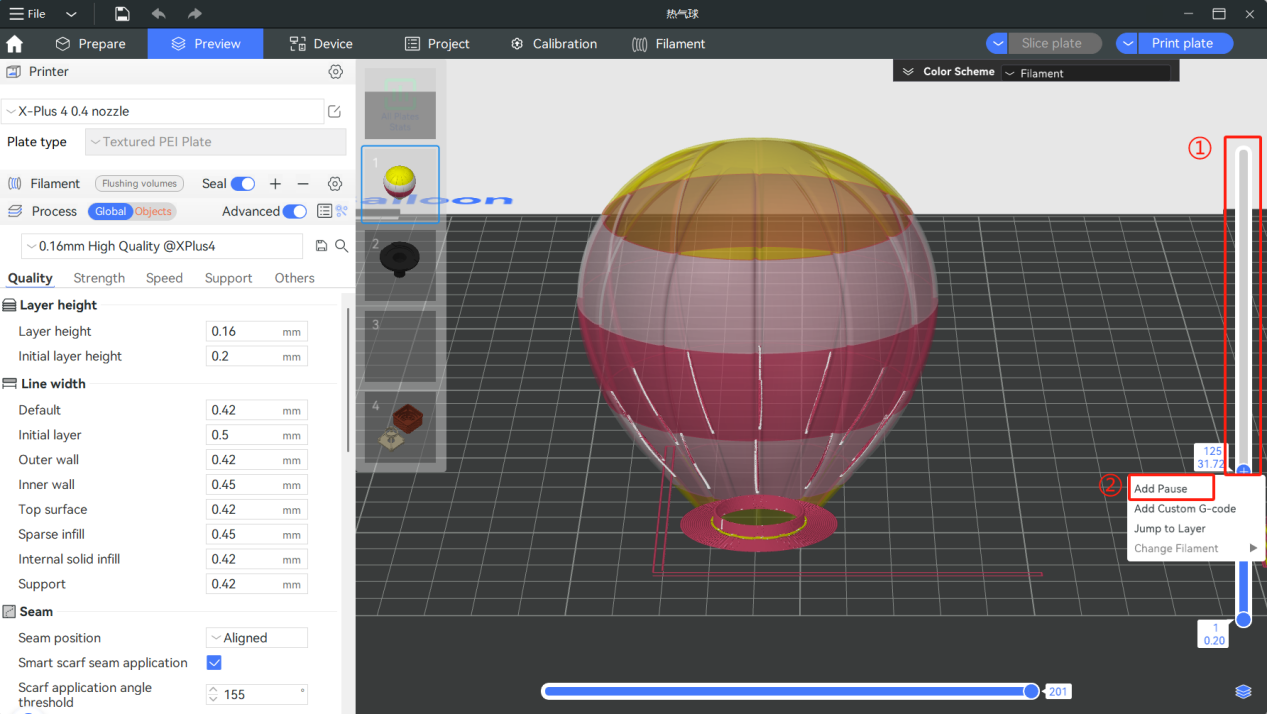Click the Print plate button

point(1186,44)
